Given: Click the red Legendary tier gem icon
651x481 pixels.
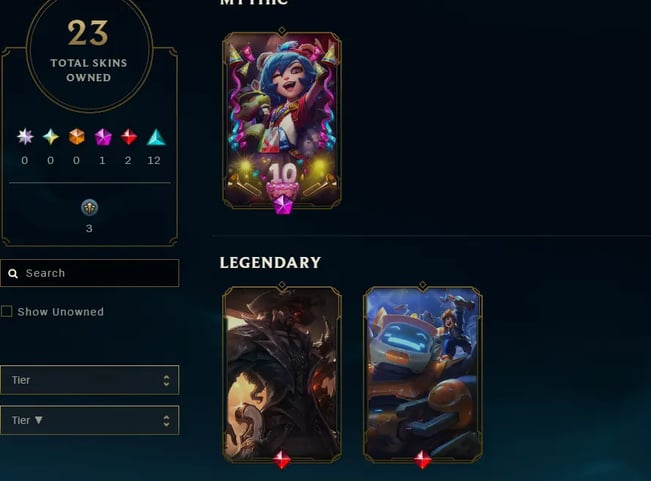Looking at the screenshot, I should coord(128,137).
